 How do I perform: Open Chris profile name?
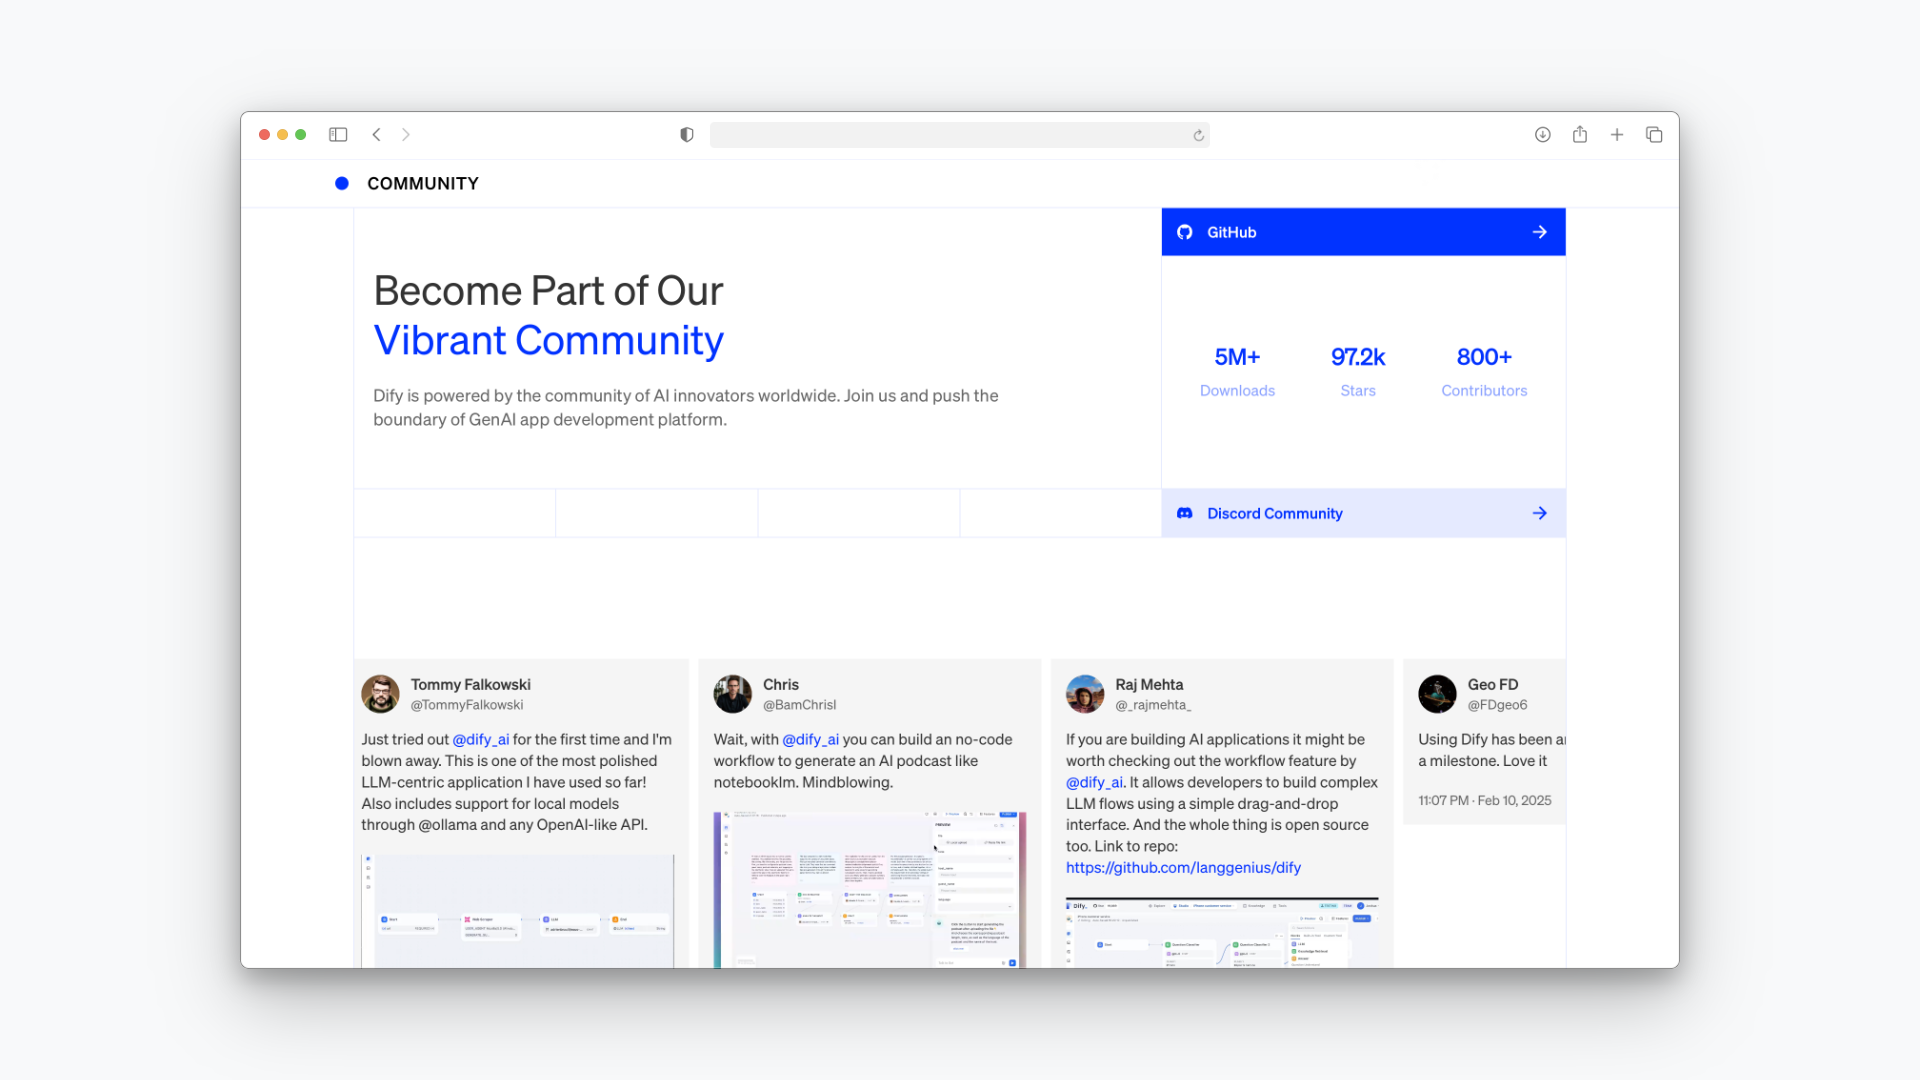tap(781, 685)
